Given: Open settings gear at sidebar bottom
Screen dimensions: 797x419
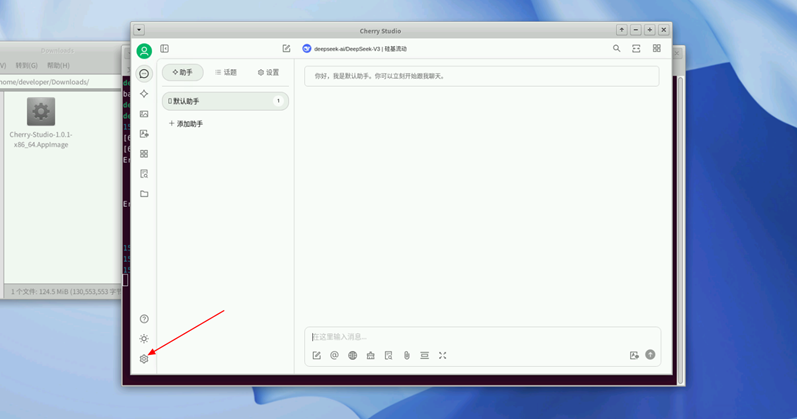Looking at the screenshot, I should coord(144,359).
